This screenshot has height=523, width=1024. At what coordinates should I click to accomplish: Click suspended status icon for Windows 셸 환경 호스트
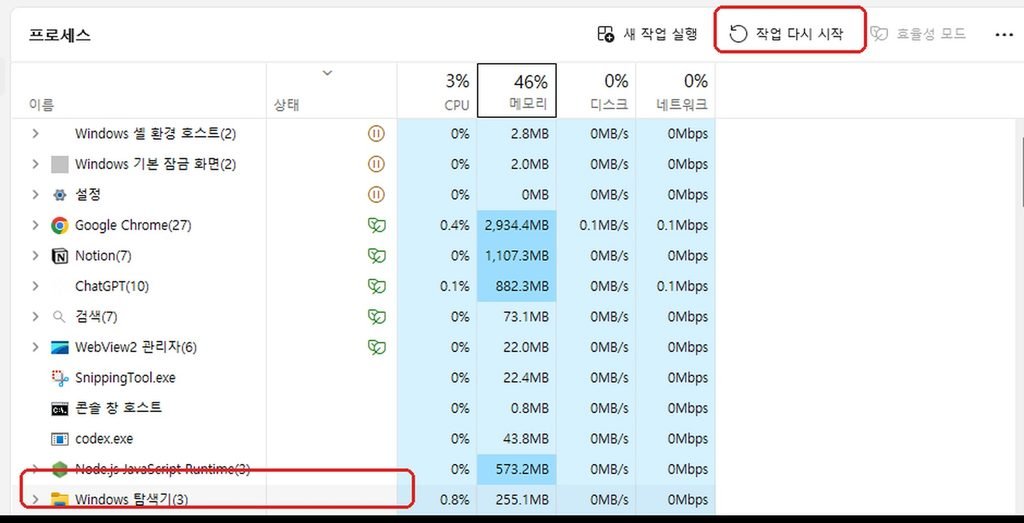point(376,134)
